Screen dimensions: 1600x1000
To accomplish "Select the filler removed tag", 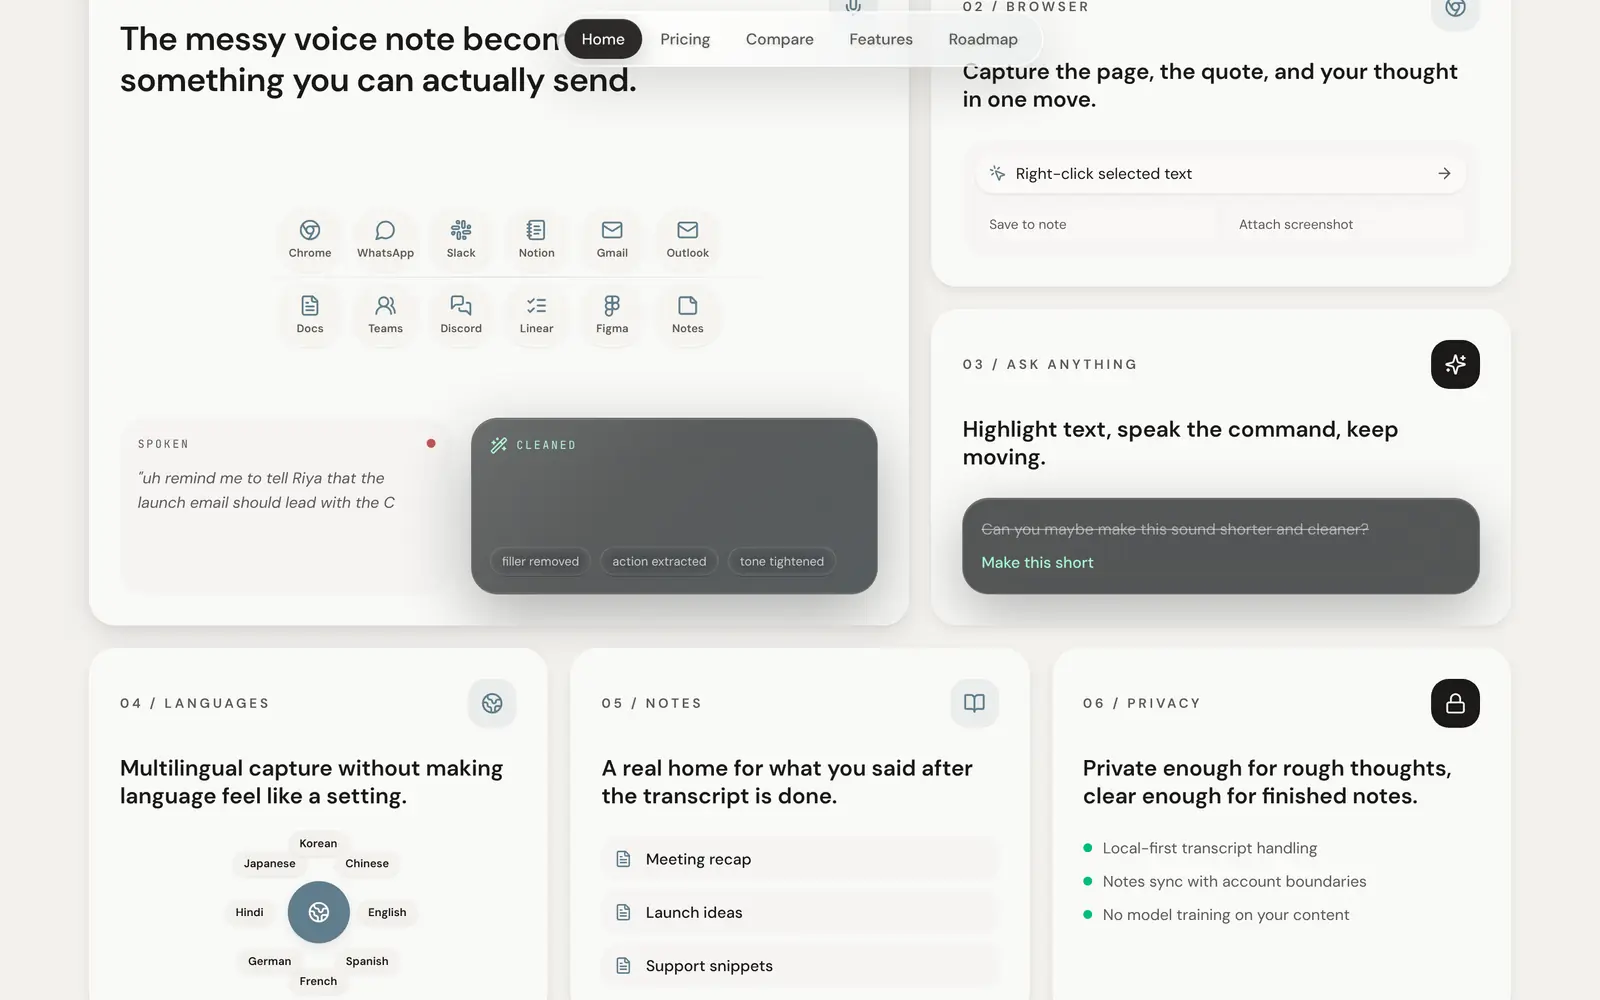I will 540,561.
